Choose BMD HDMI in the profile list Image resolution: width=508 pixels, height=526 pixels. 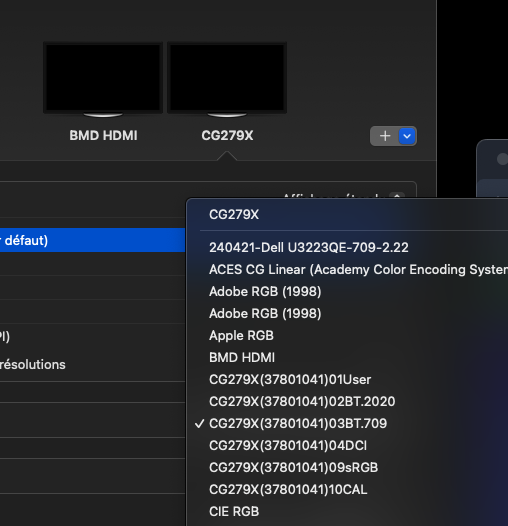click(x=242, y=358)
